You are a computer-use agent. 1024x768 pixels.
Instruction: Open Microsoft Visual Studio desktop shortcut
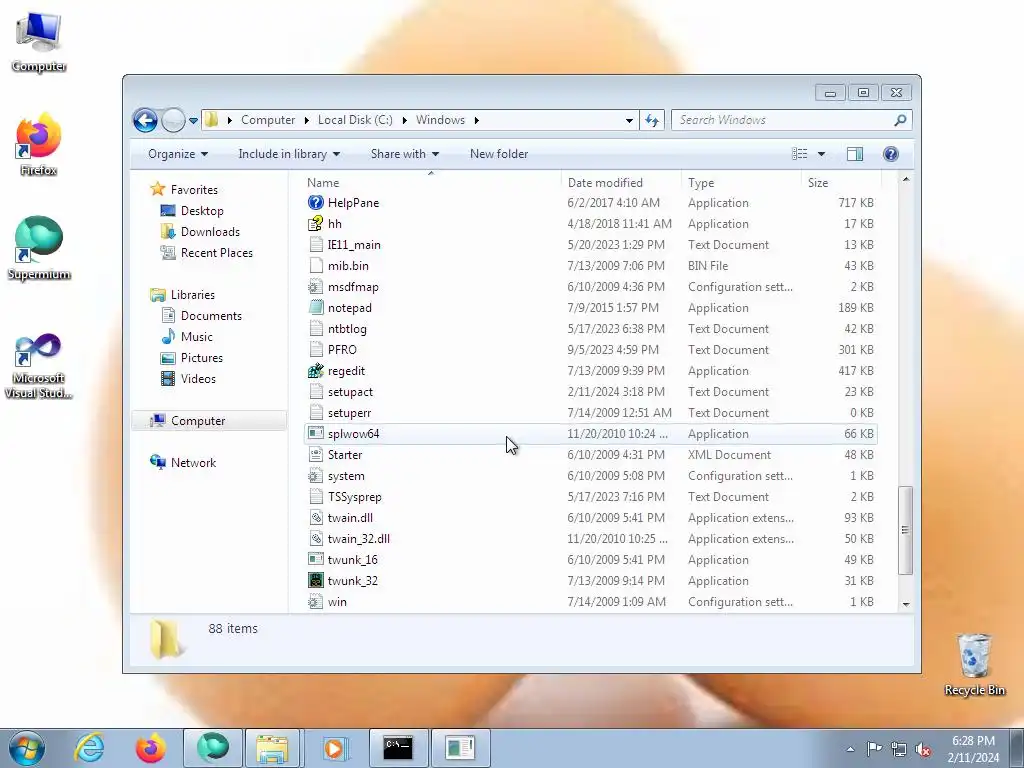[39, 366]
